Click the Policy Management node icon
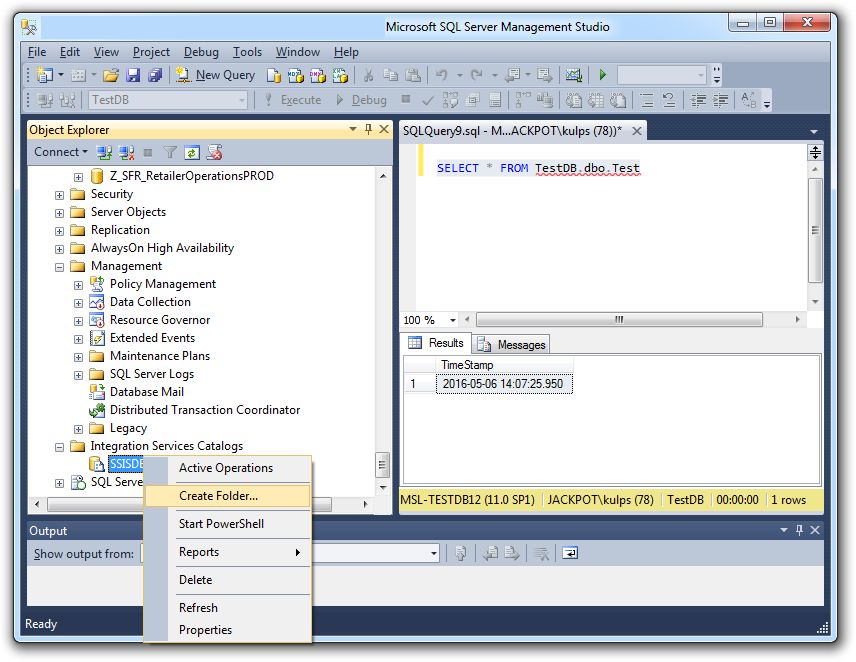Image resolution: width=856 pixels, height=662 pixels. (97, 284)
